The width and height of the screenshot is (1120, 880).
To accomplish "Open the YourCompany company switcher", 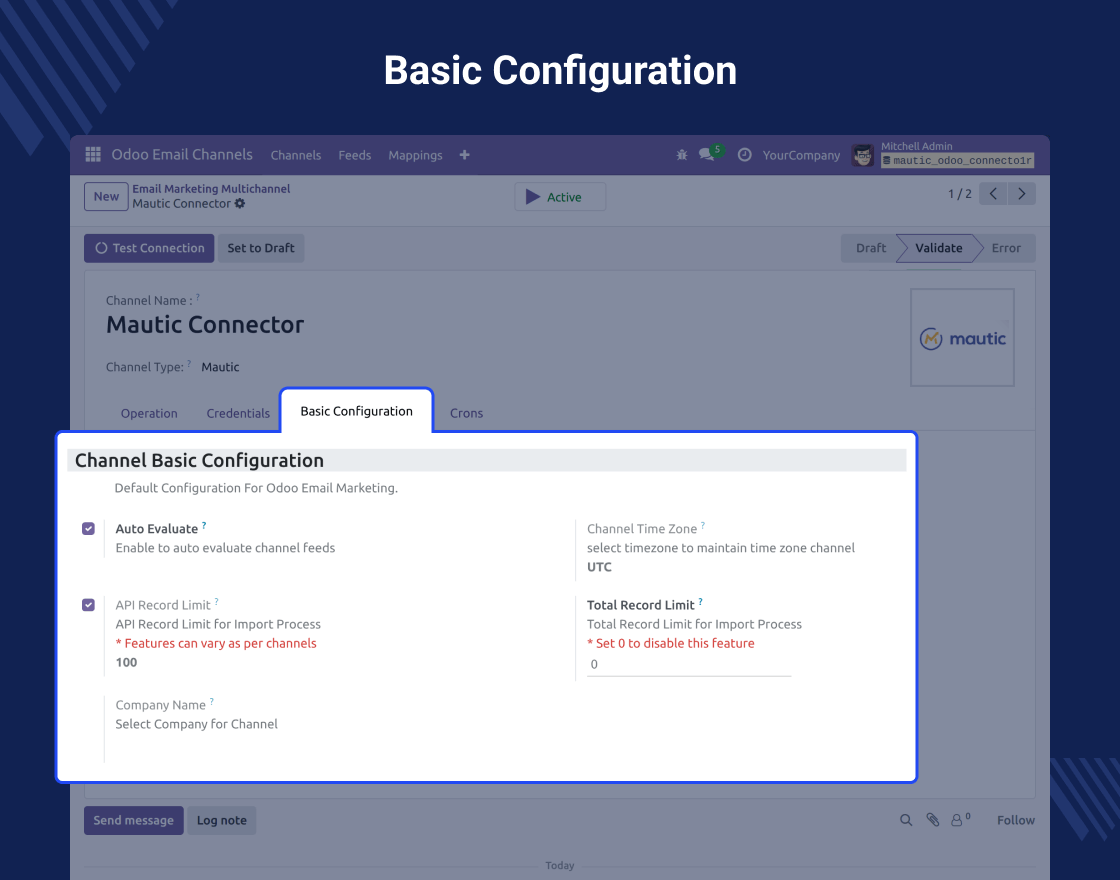I will coord(801,155).
